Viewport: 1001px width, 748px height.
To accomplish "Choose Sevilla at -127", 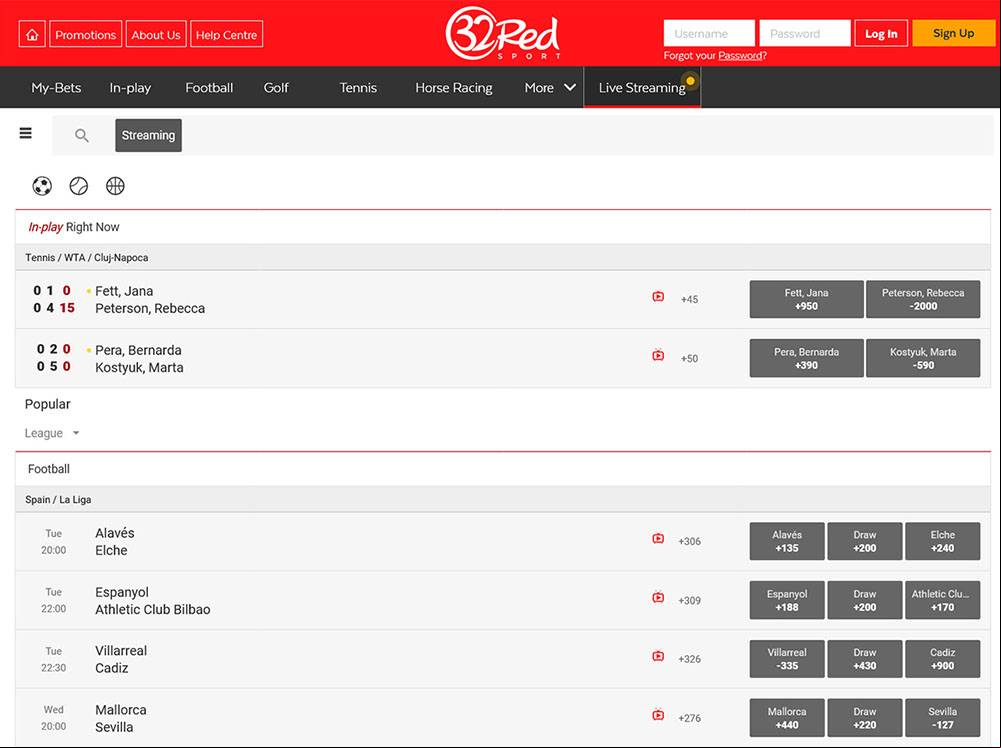I will click(x=943, y=717).
